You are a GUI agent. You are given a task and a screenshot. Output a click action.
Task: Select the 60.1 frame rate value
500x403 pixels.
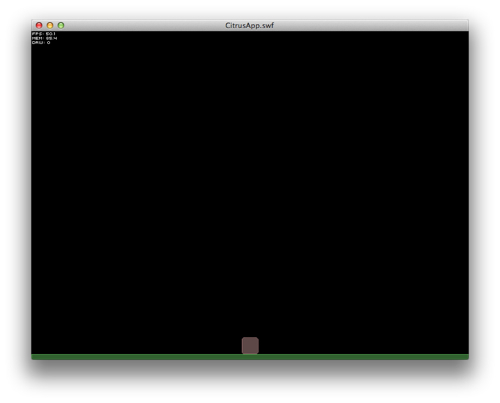51,34
